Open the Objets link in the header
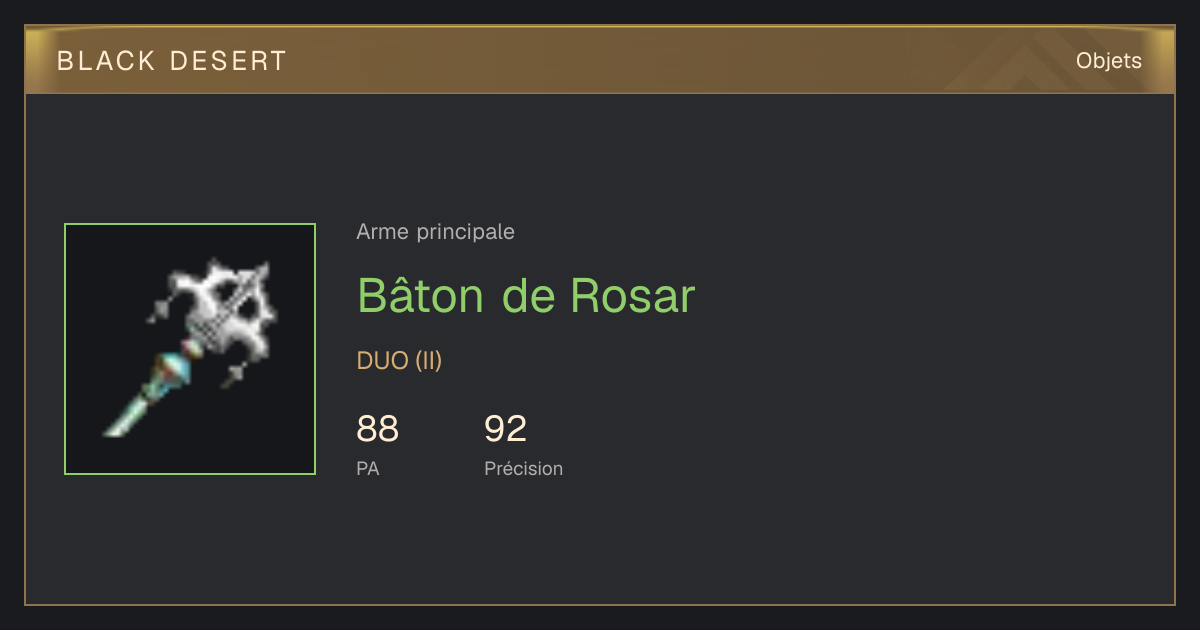The width and height of the screenshot is (1200, 630). click(x=1109, y=61)
